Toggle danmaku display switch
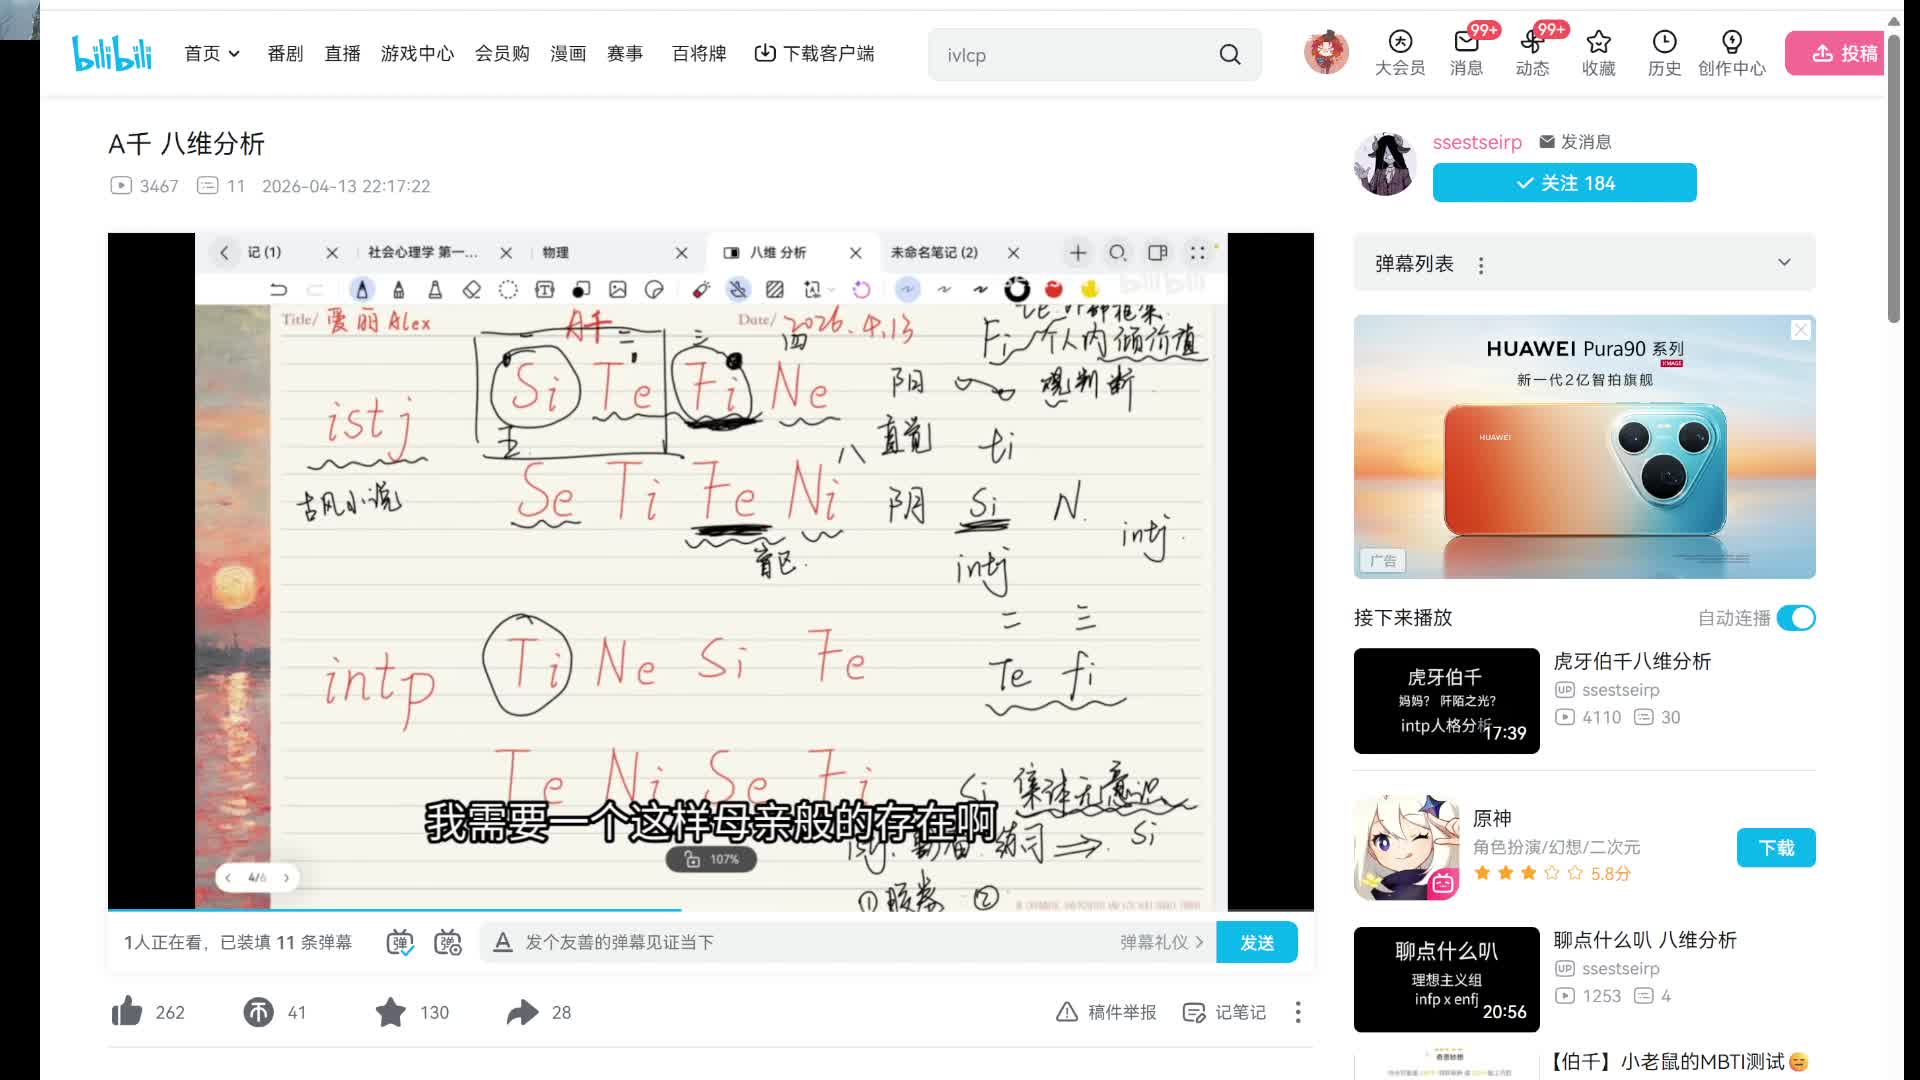This screenshot has height=1080, width=1920. (400, 942)
